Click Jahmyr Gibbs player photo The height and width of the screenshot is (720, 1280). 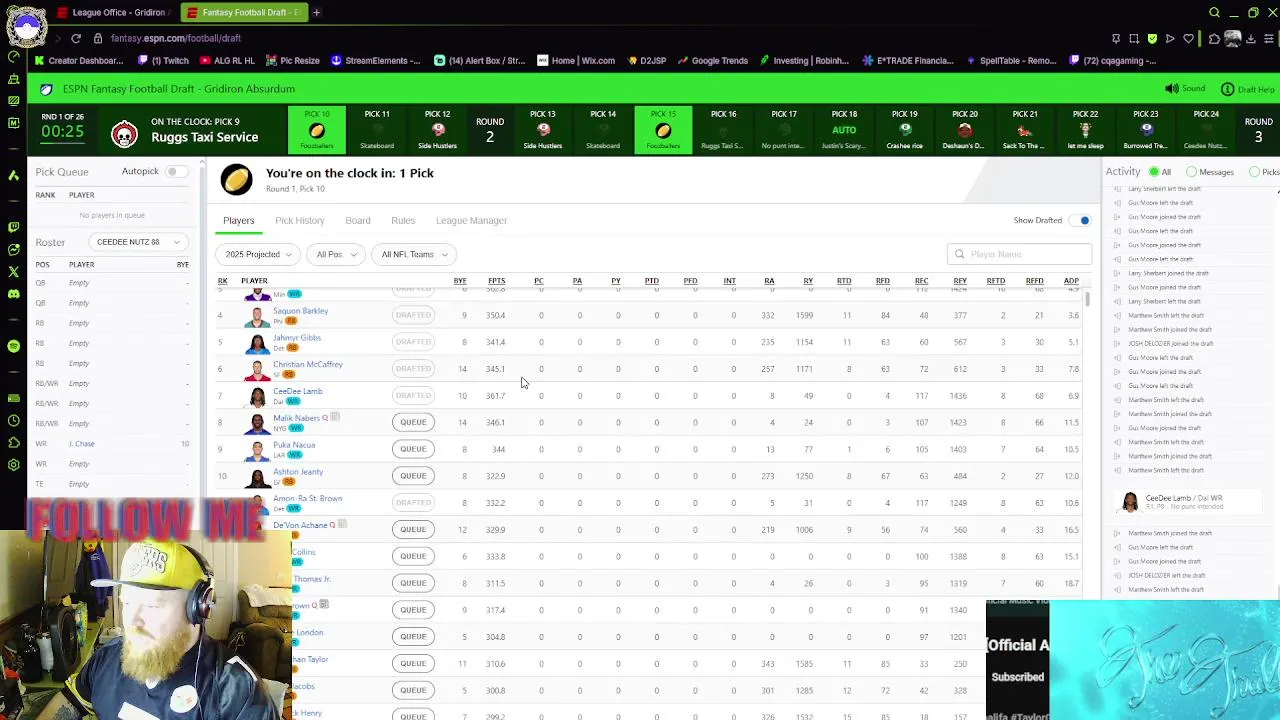click(x=257, y=342)
